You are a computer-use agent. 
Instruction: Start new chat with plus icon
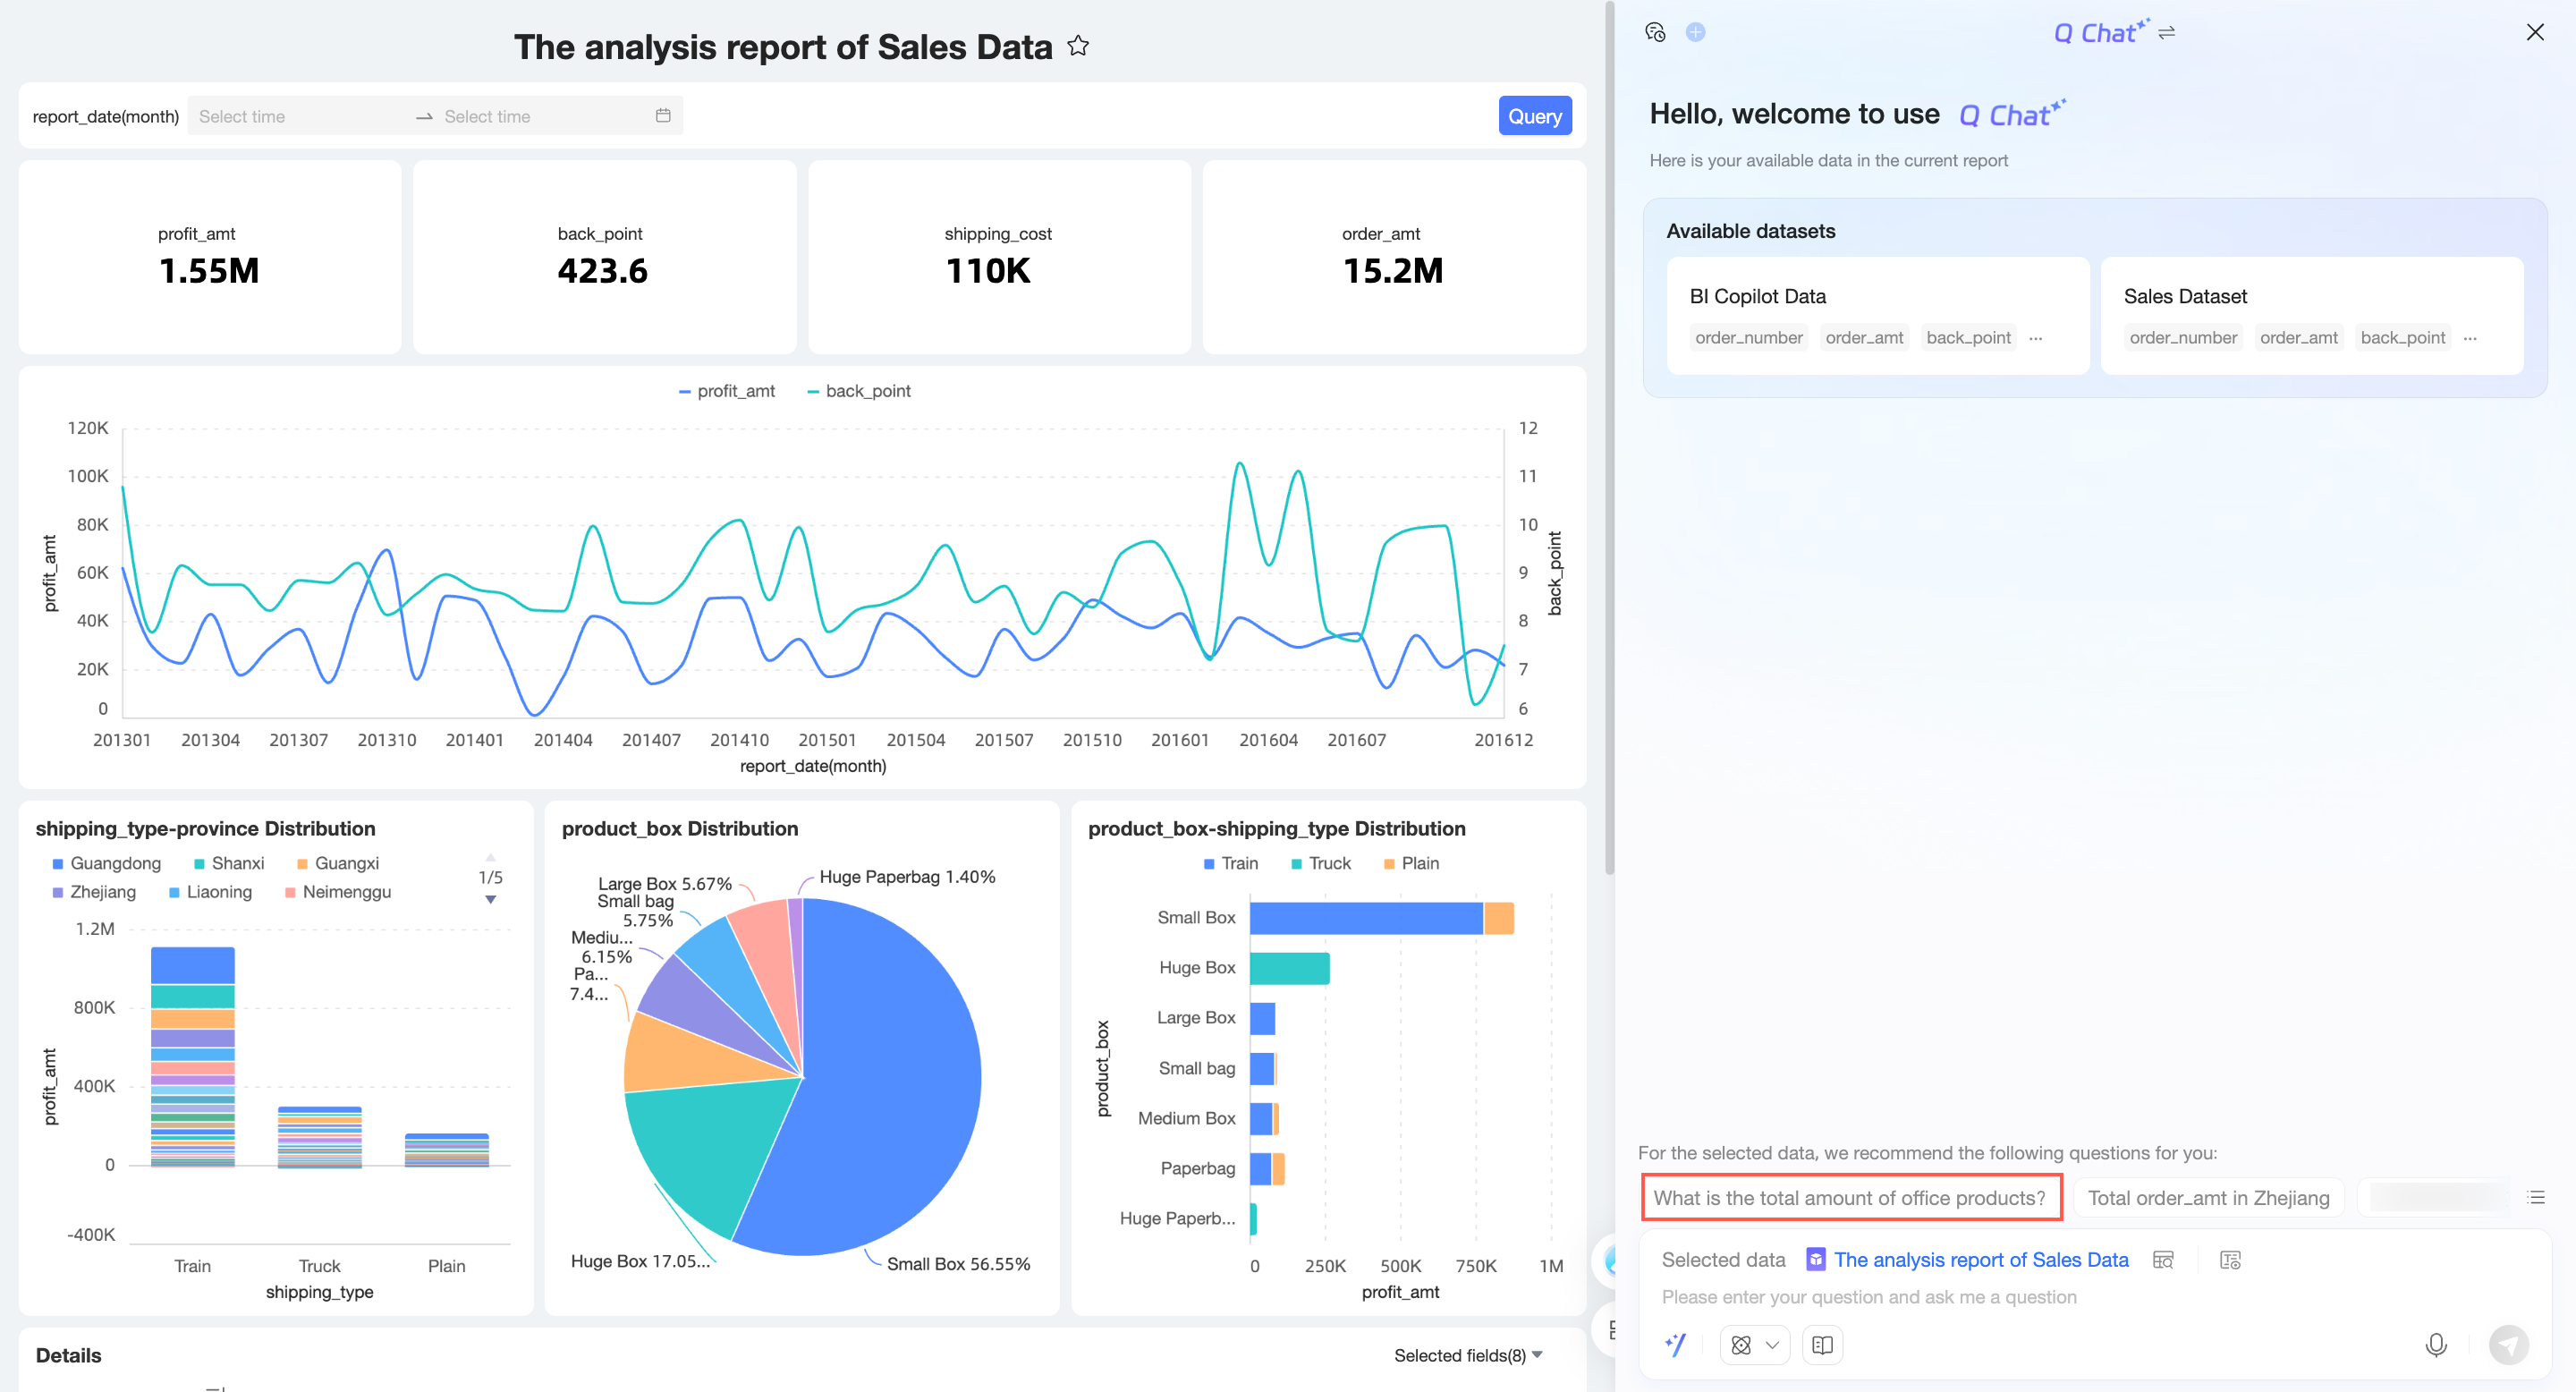coord(1695,32)
